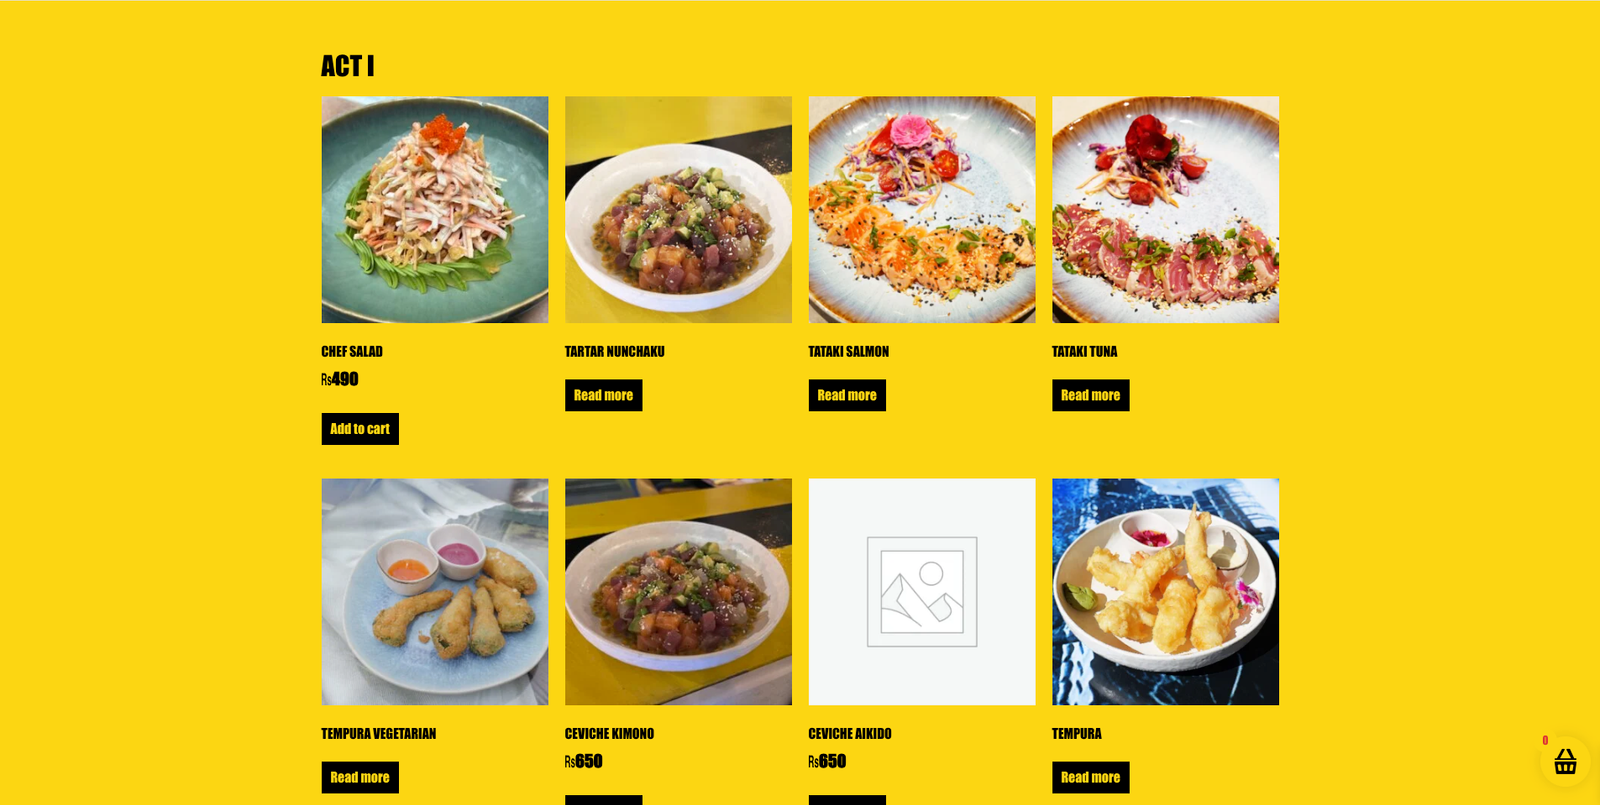The image size is (1600, 805).
Task: View the Ceviche Kimono image
Action: [x=678, y=592]
